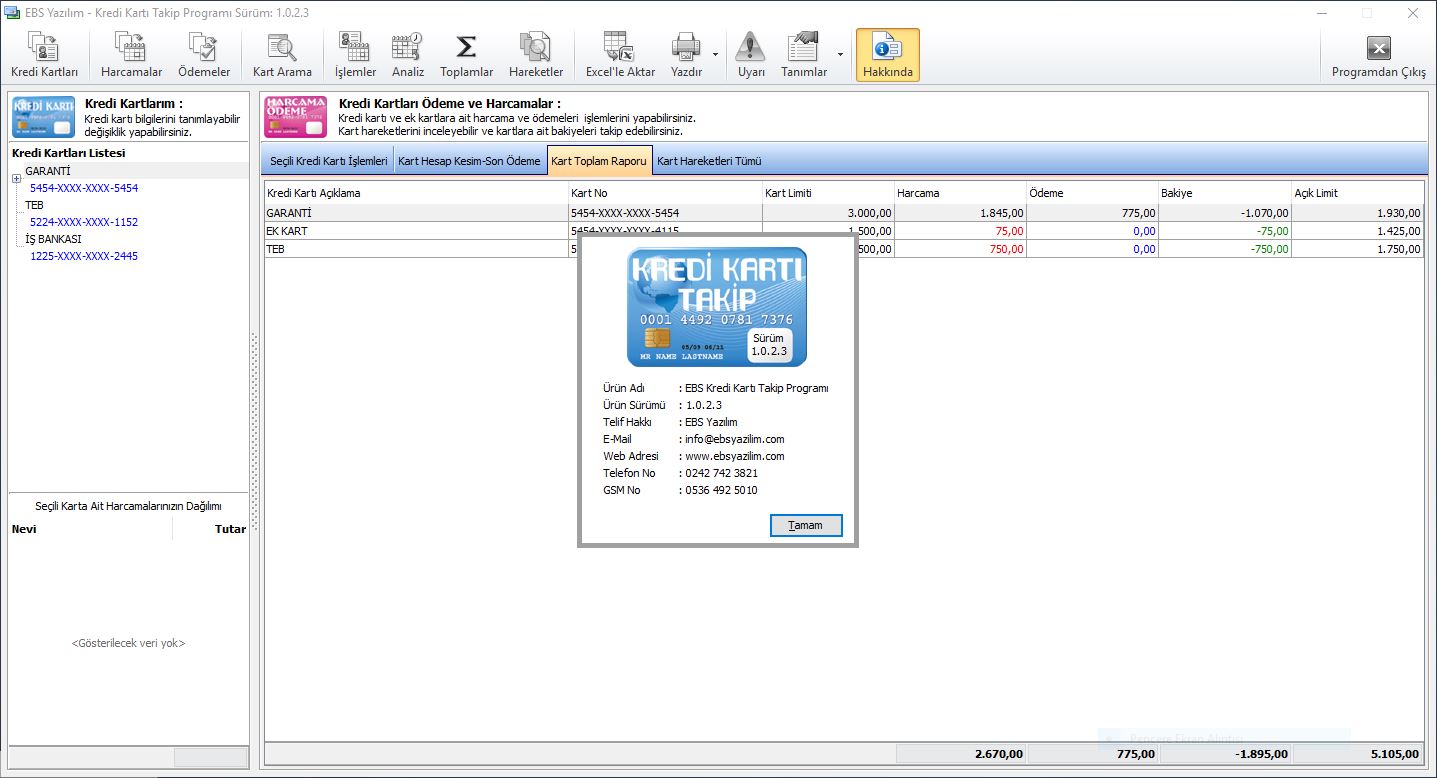Open the Tanımlar toolbar icon
This screenshot has height=778, width=1437.
[x=804, y=55]
